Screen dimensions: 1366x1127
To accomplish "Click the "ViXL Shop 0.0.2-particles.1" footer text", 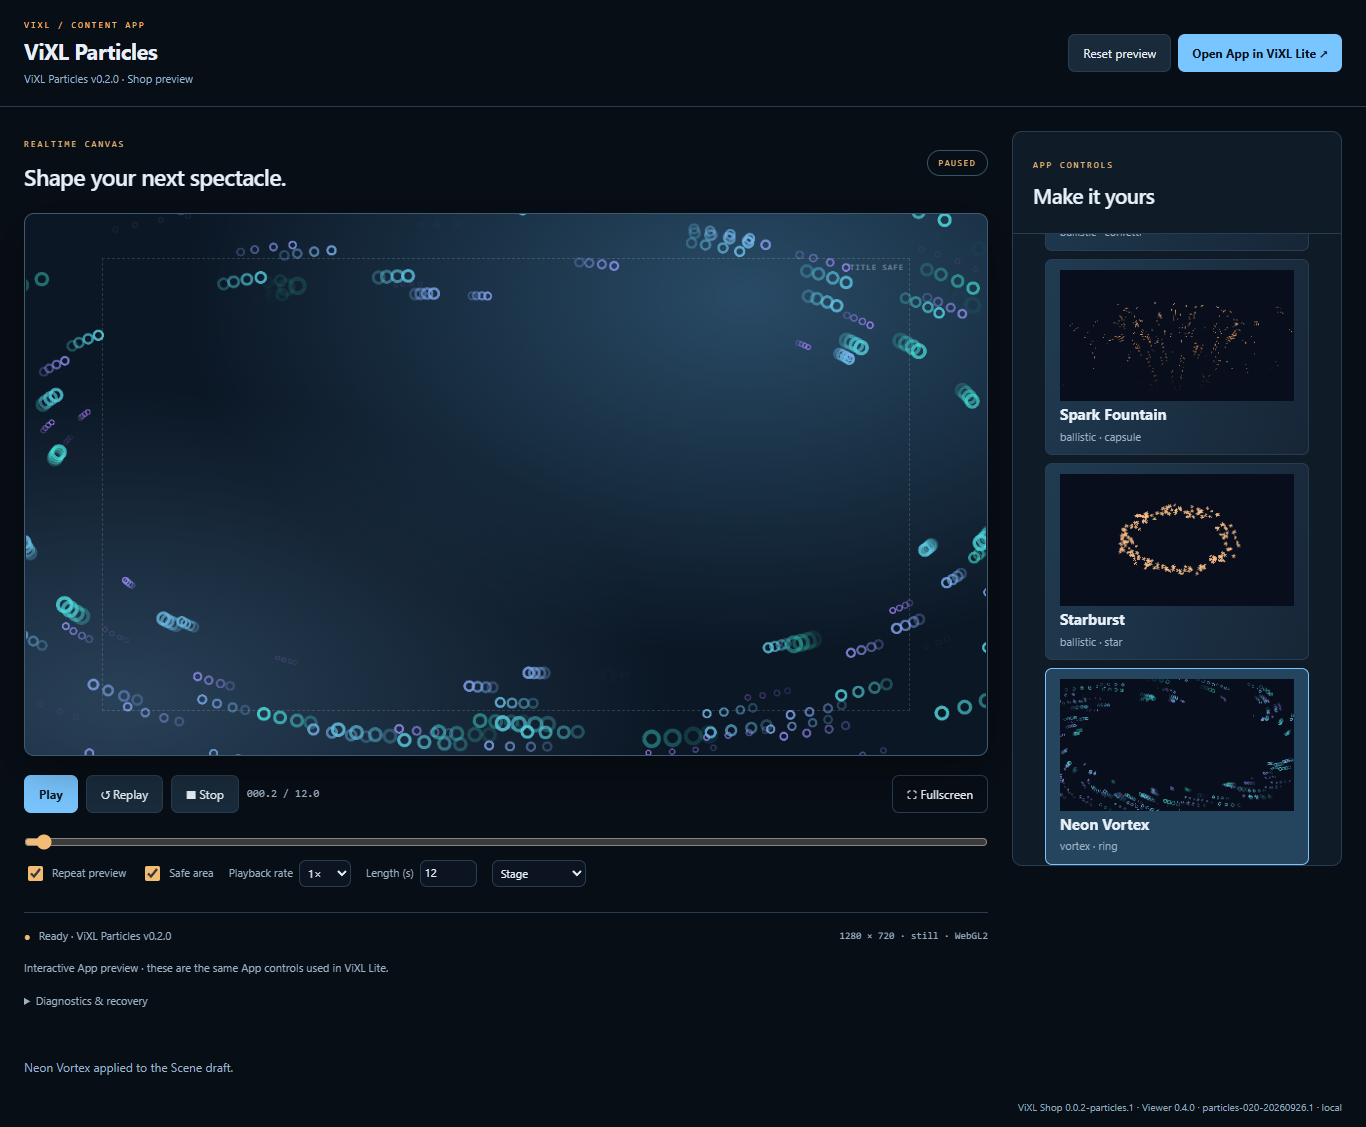I will 1076,1108.
